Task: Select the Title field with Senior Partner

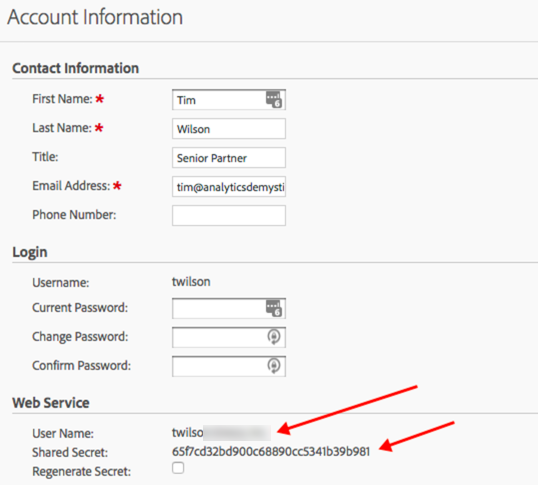Action: 229,158
